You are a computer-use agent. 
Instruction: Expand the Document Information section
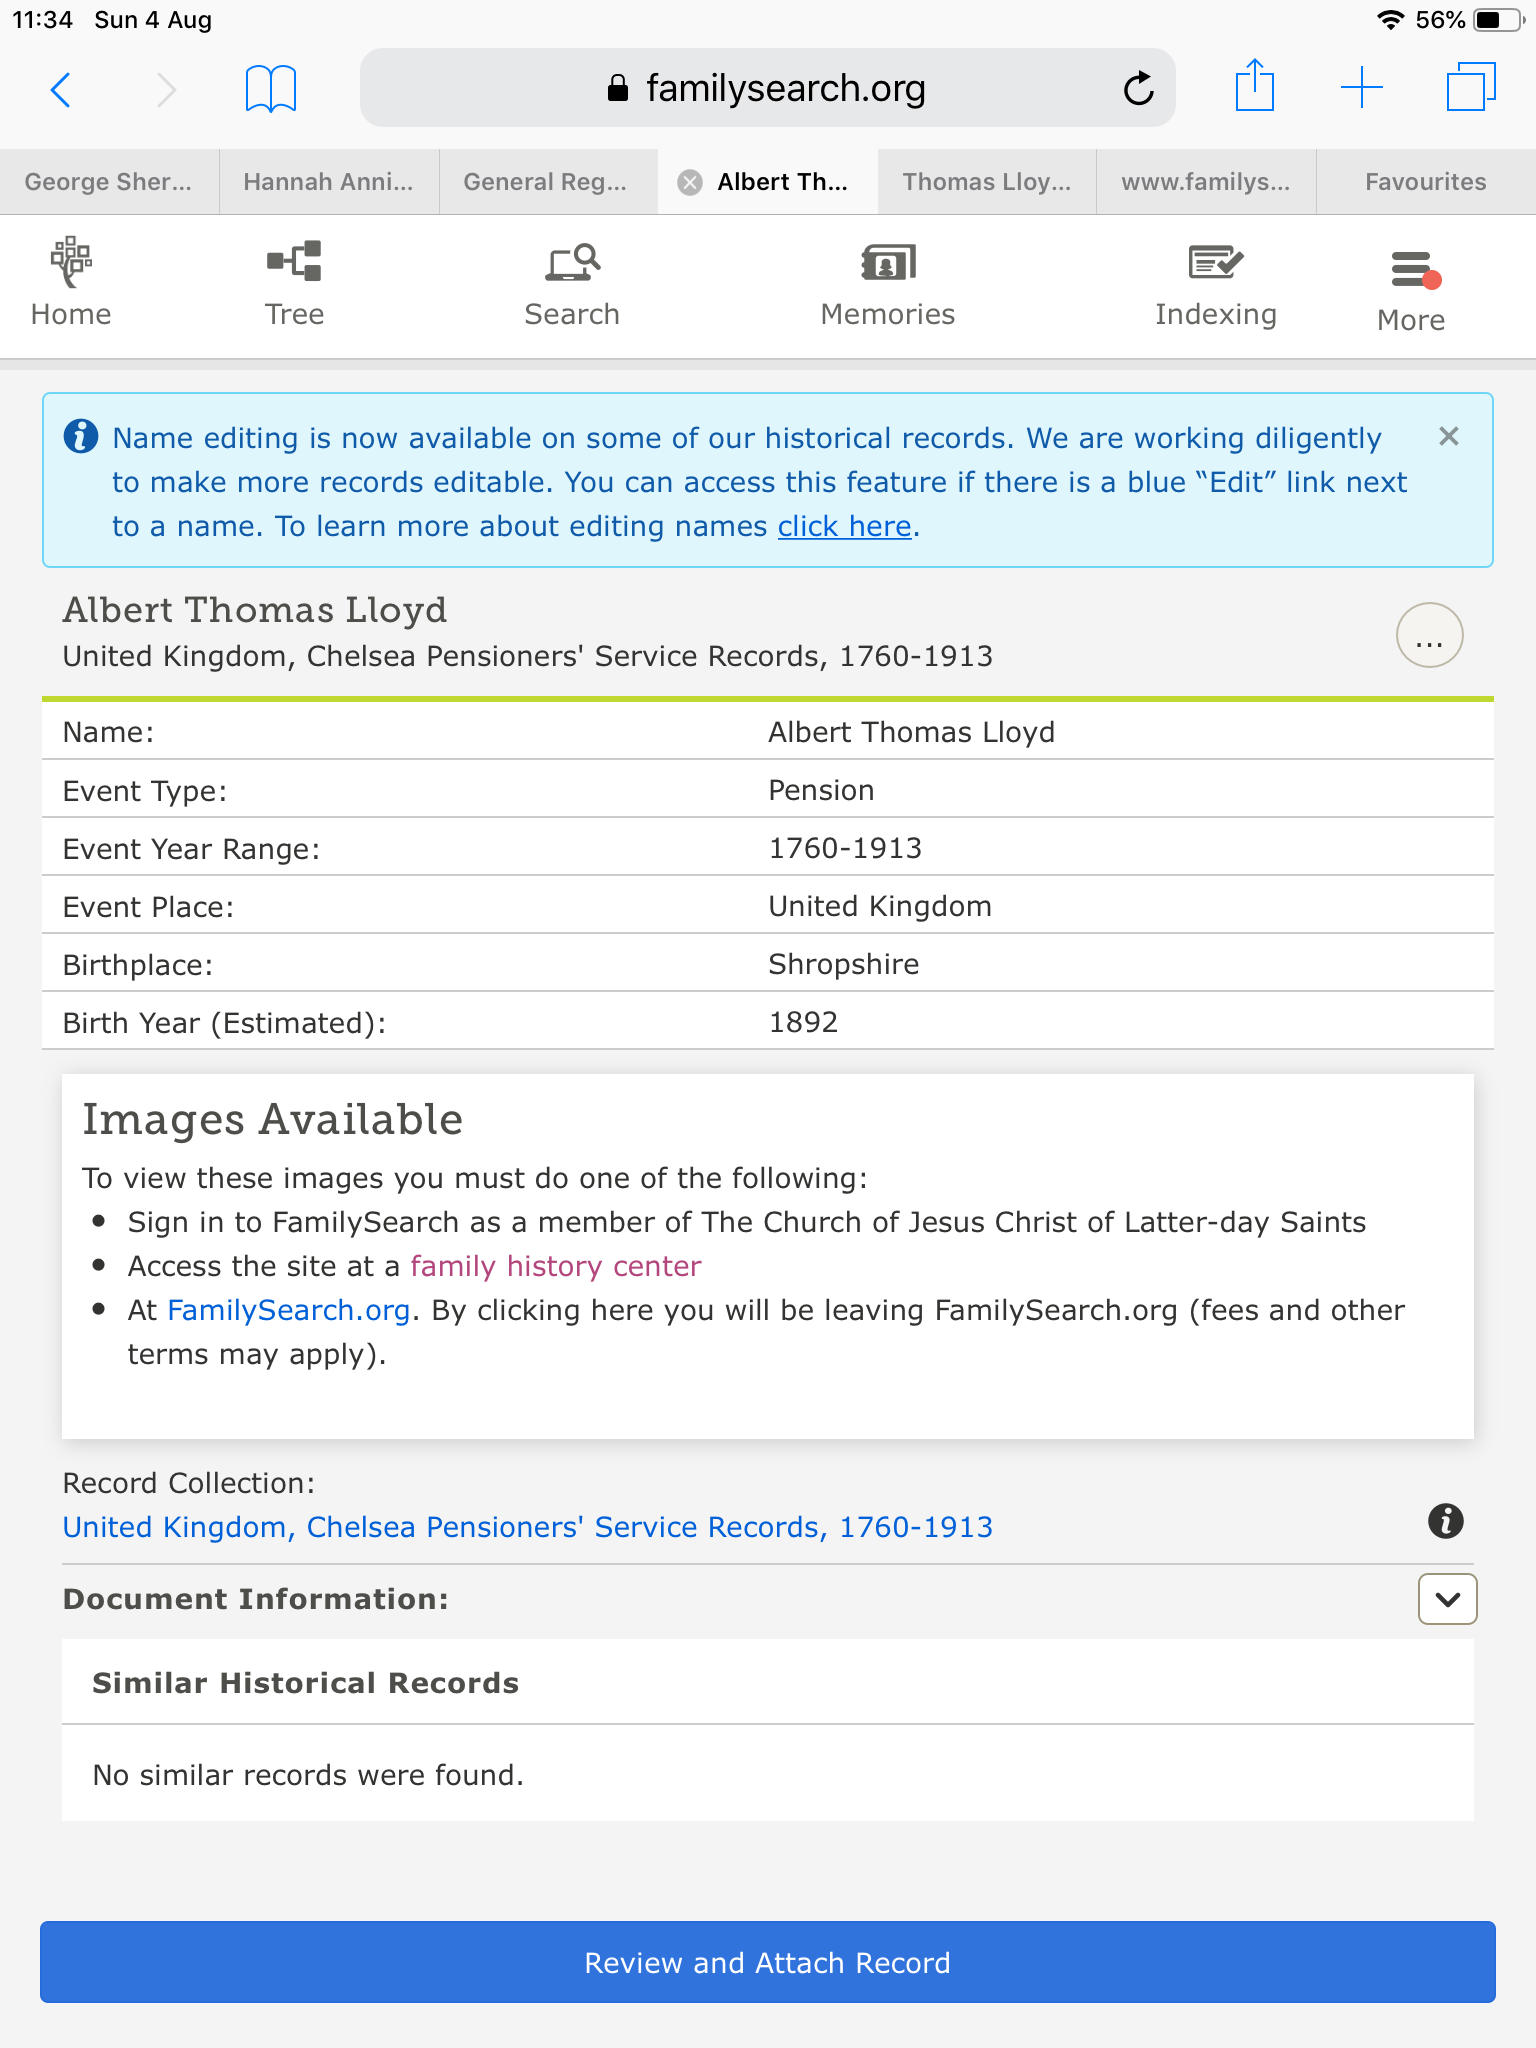[x=1447, y=1599]
